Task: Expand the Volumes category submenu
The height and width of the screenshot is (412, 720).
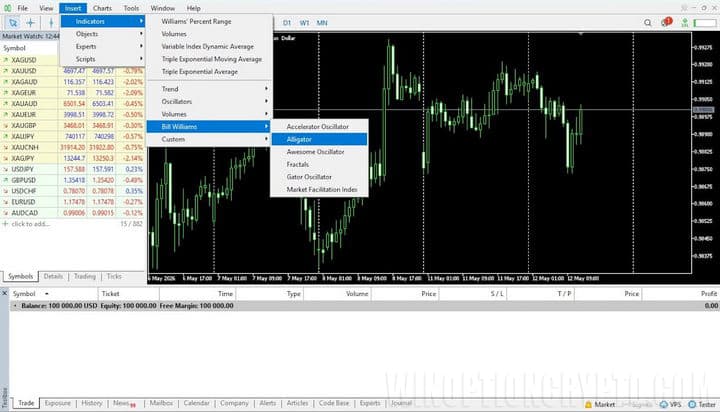Action: (209, 114)
